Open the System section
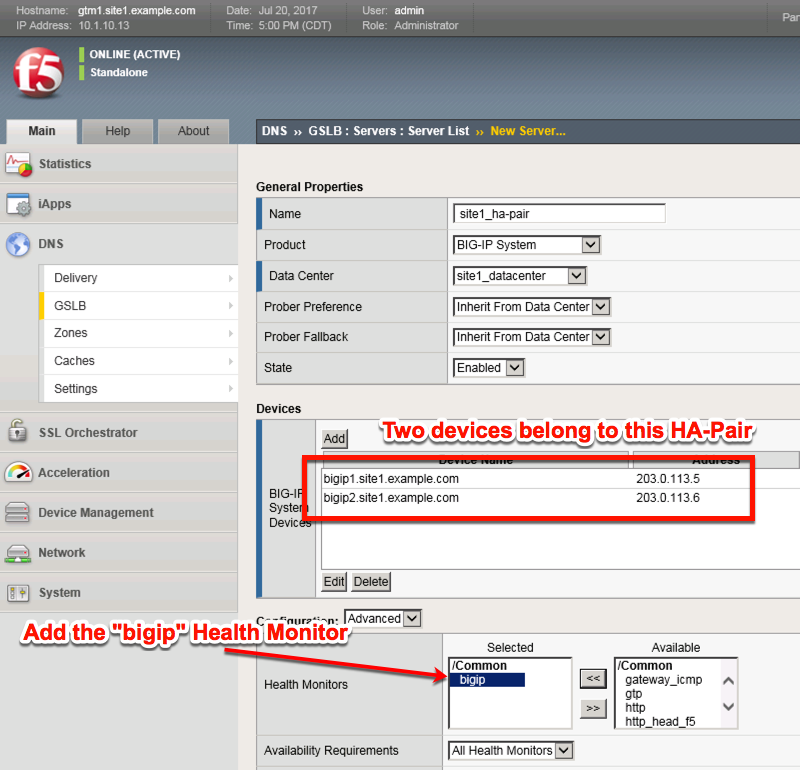 118,592
